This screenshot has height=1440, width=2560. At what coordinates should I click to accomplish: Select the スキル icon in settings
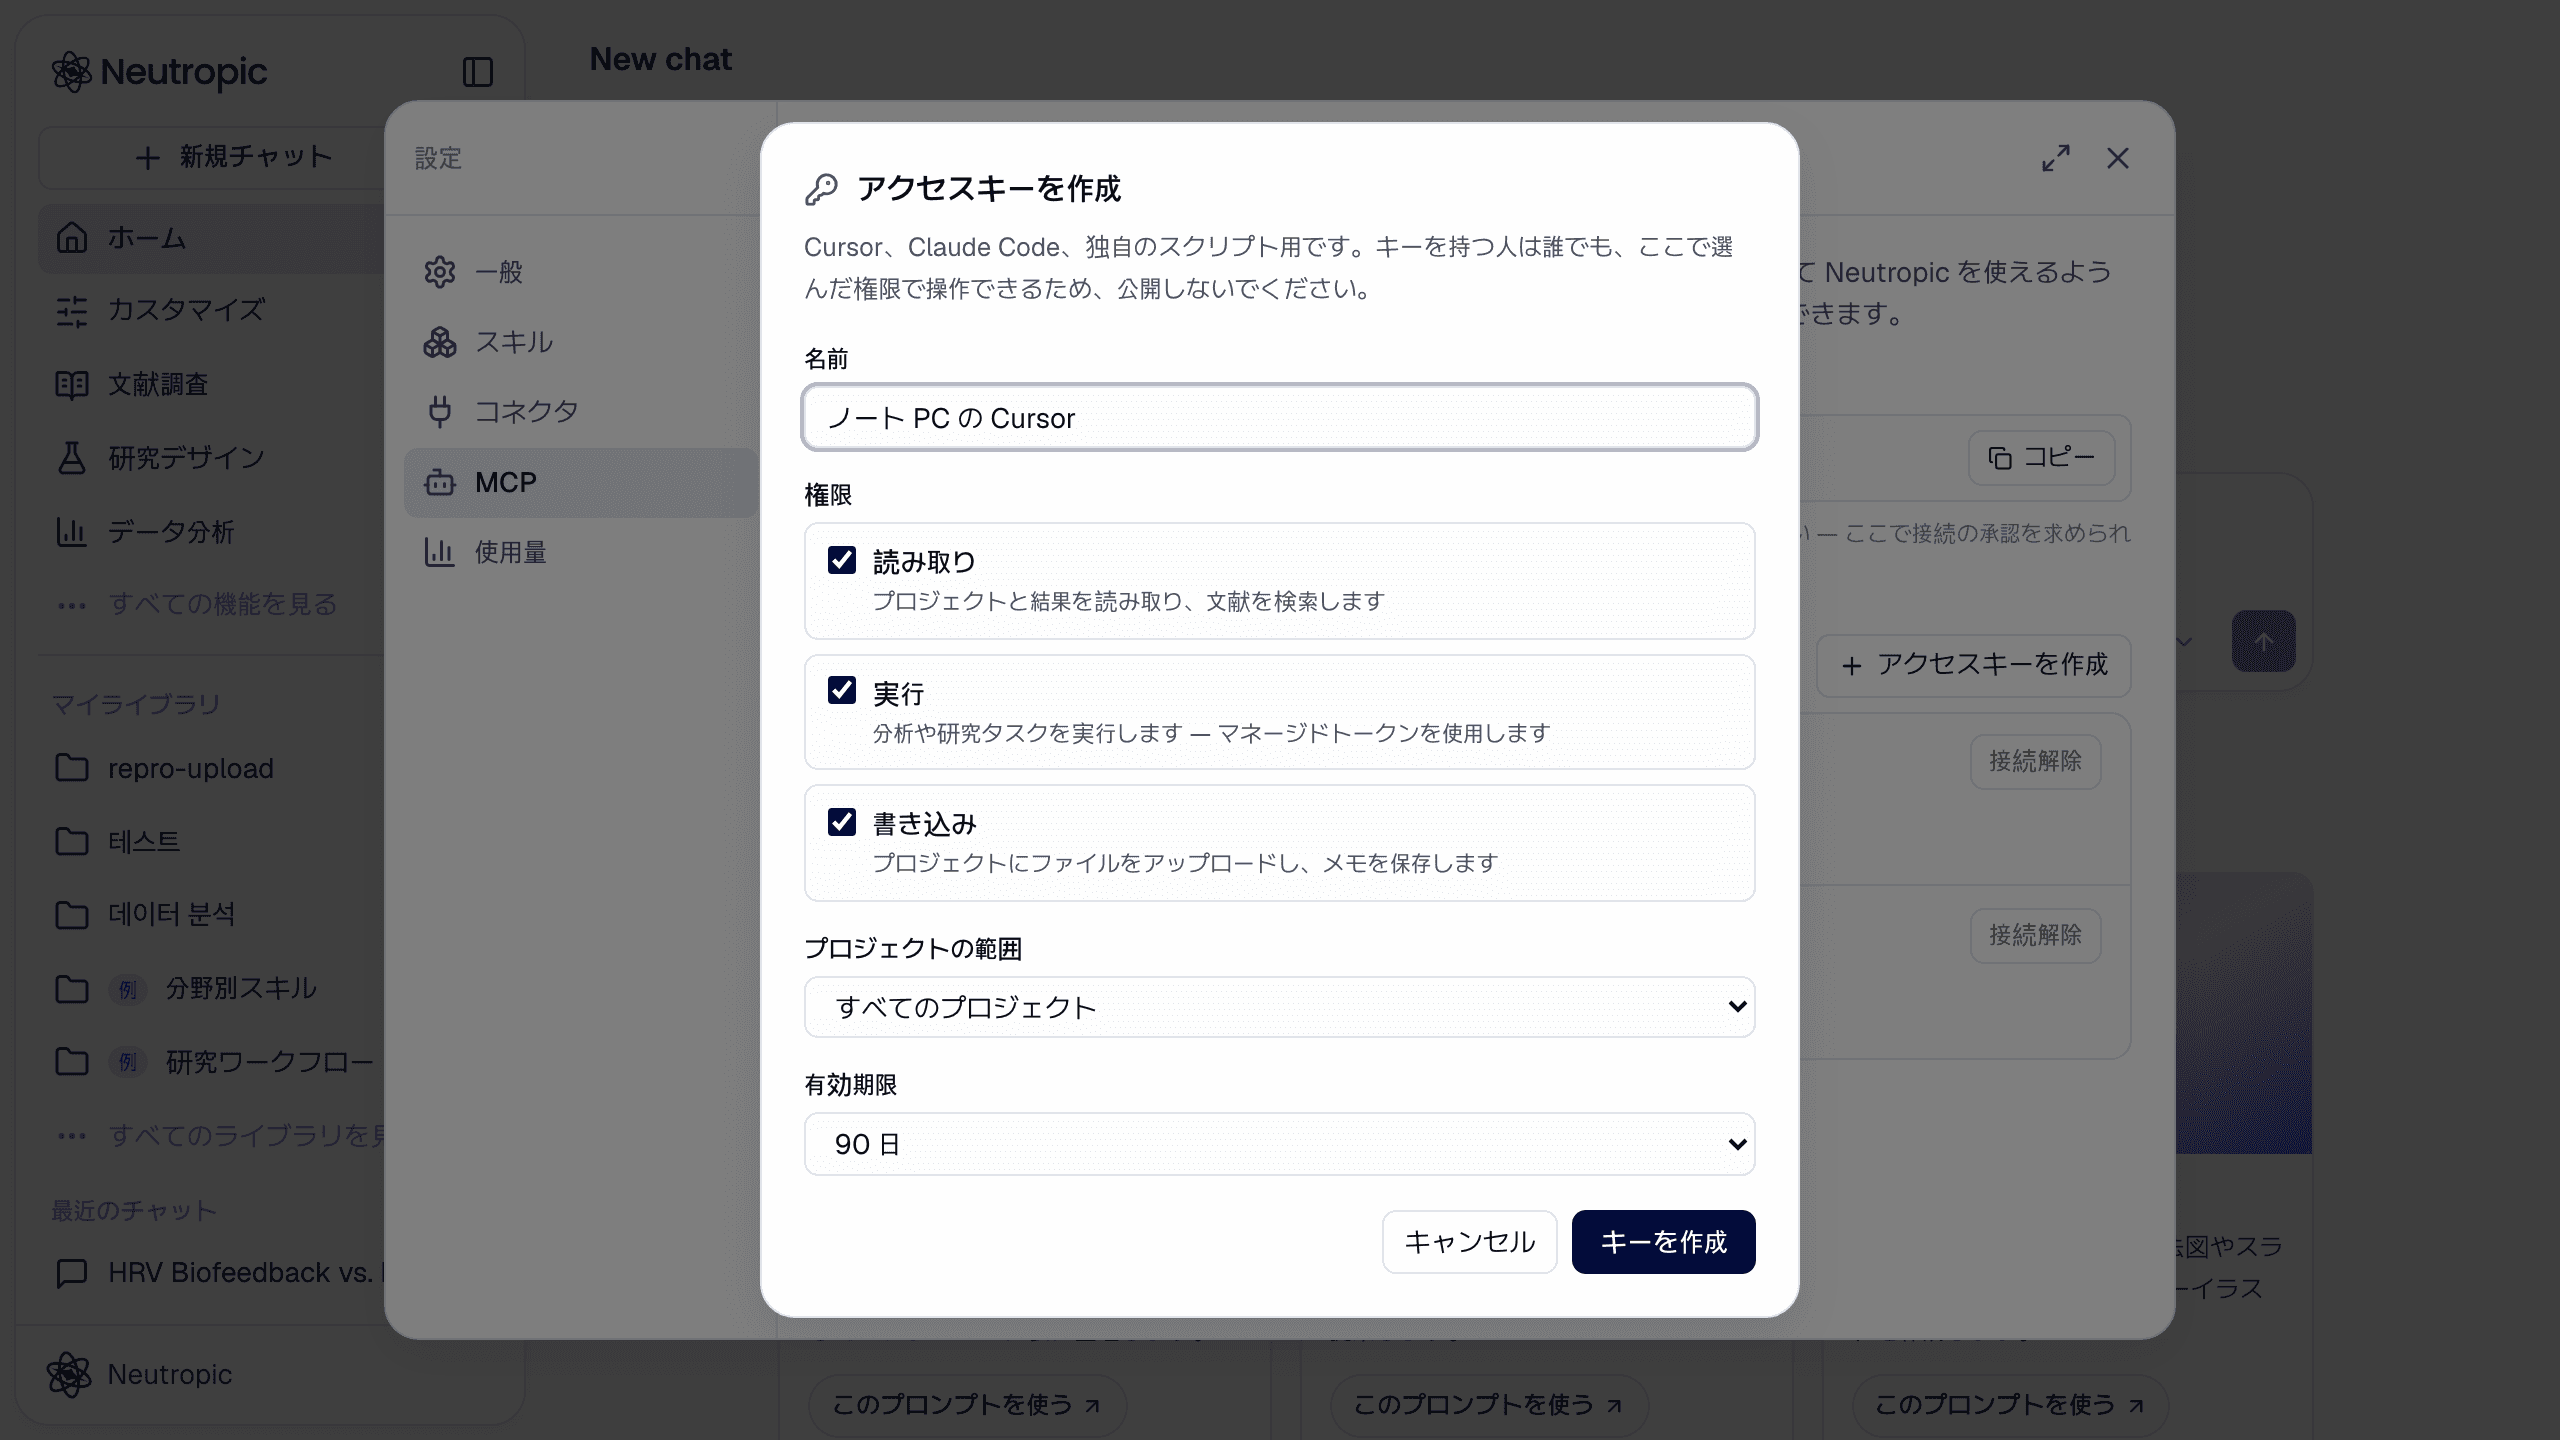440,342
